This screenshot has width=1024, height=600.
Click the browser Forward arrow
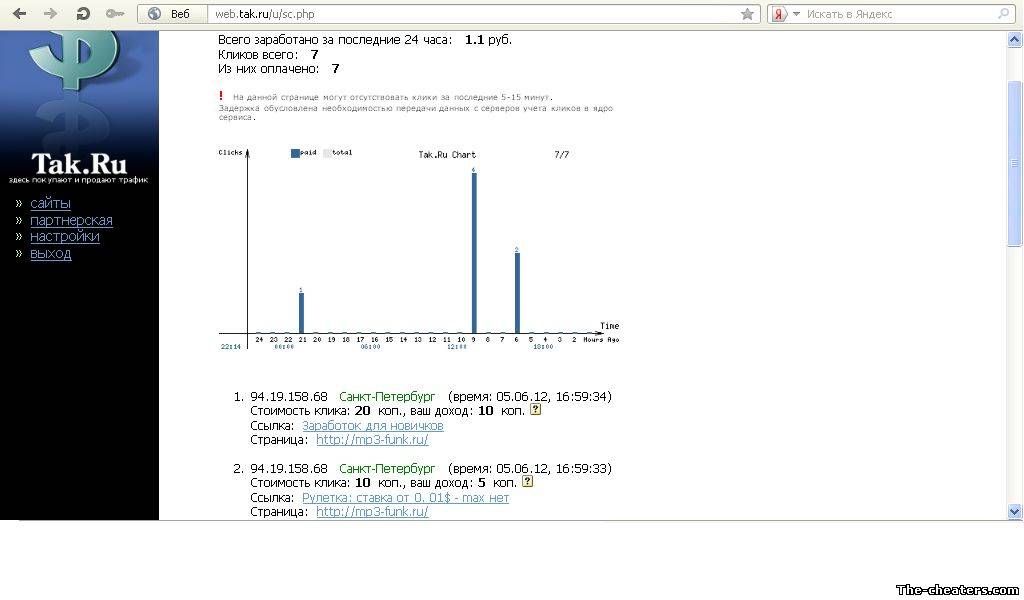51,14
